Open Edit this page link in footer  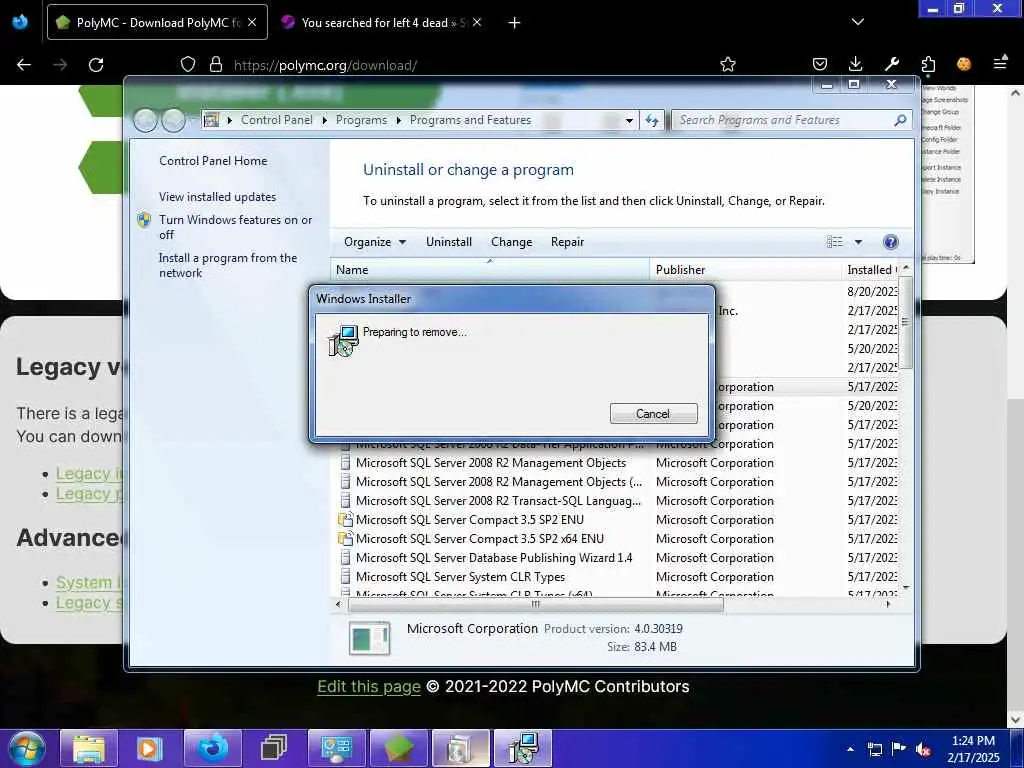pyautogui.click(x=369, y=686)
